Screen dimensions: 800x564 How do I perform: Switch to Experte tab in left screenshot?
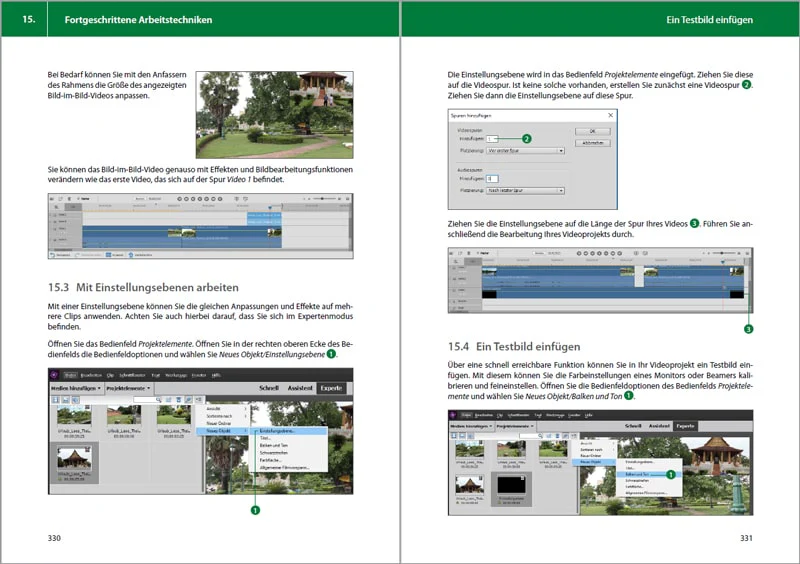tap(331, 388)
